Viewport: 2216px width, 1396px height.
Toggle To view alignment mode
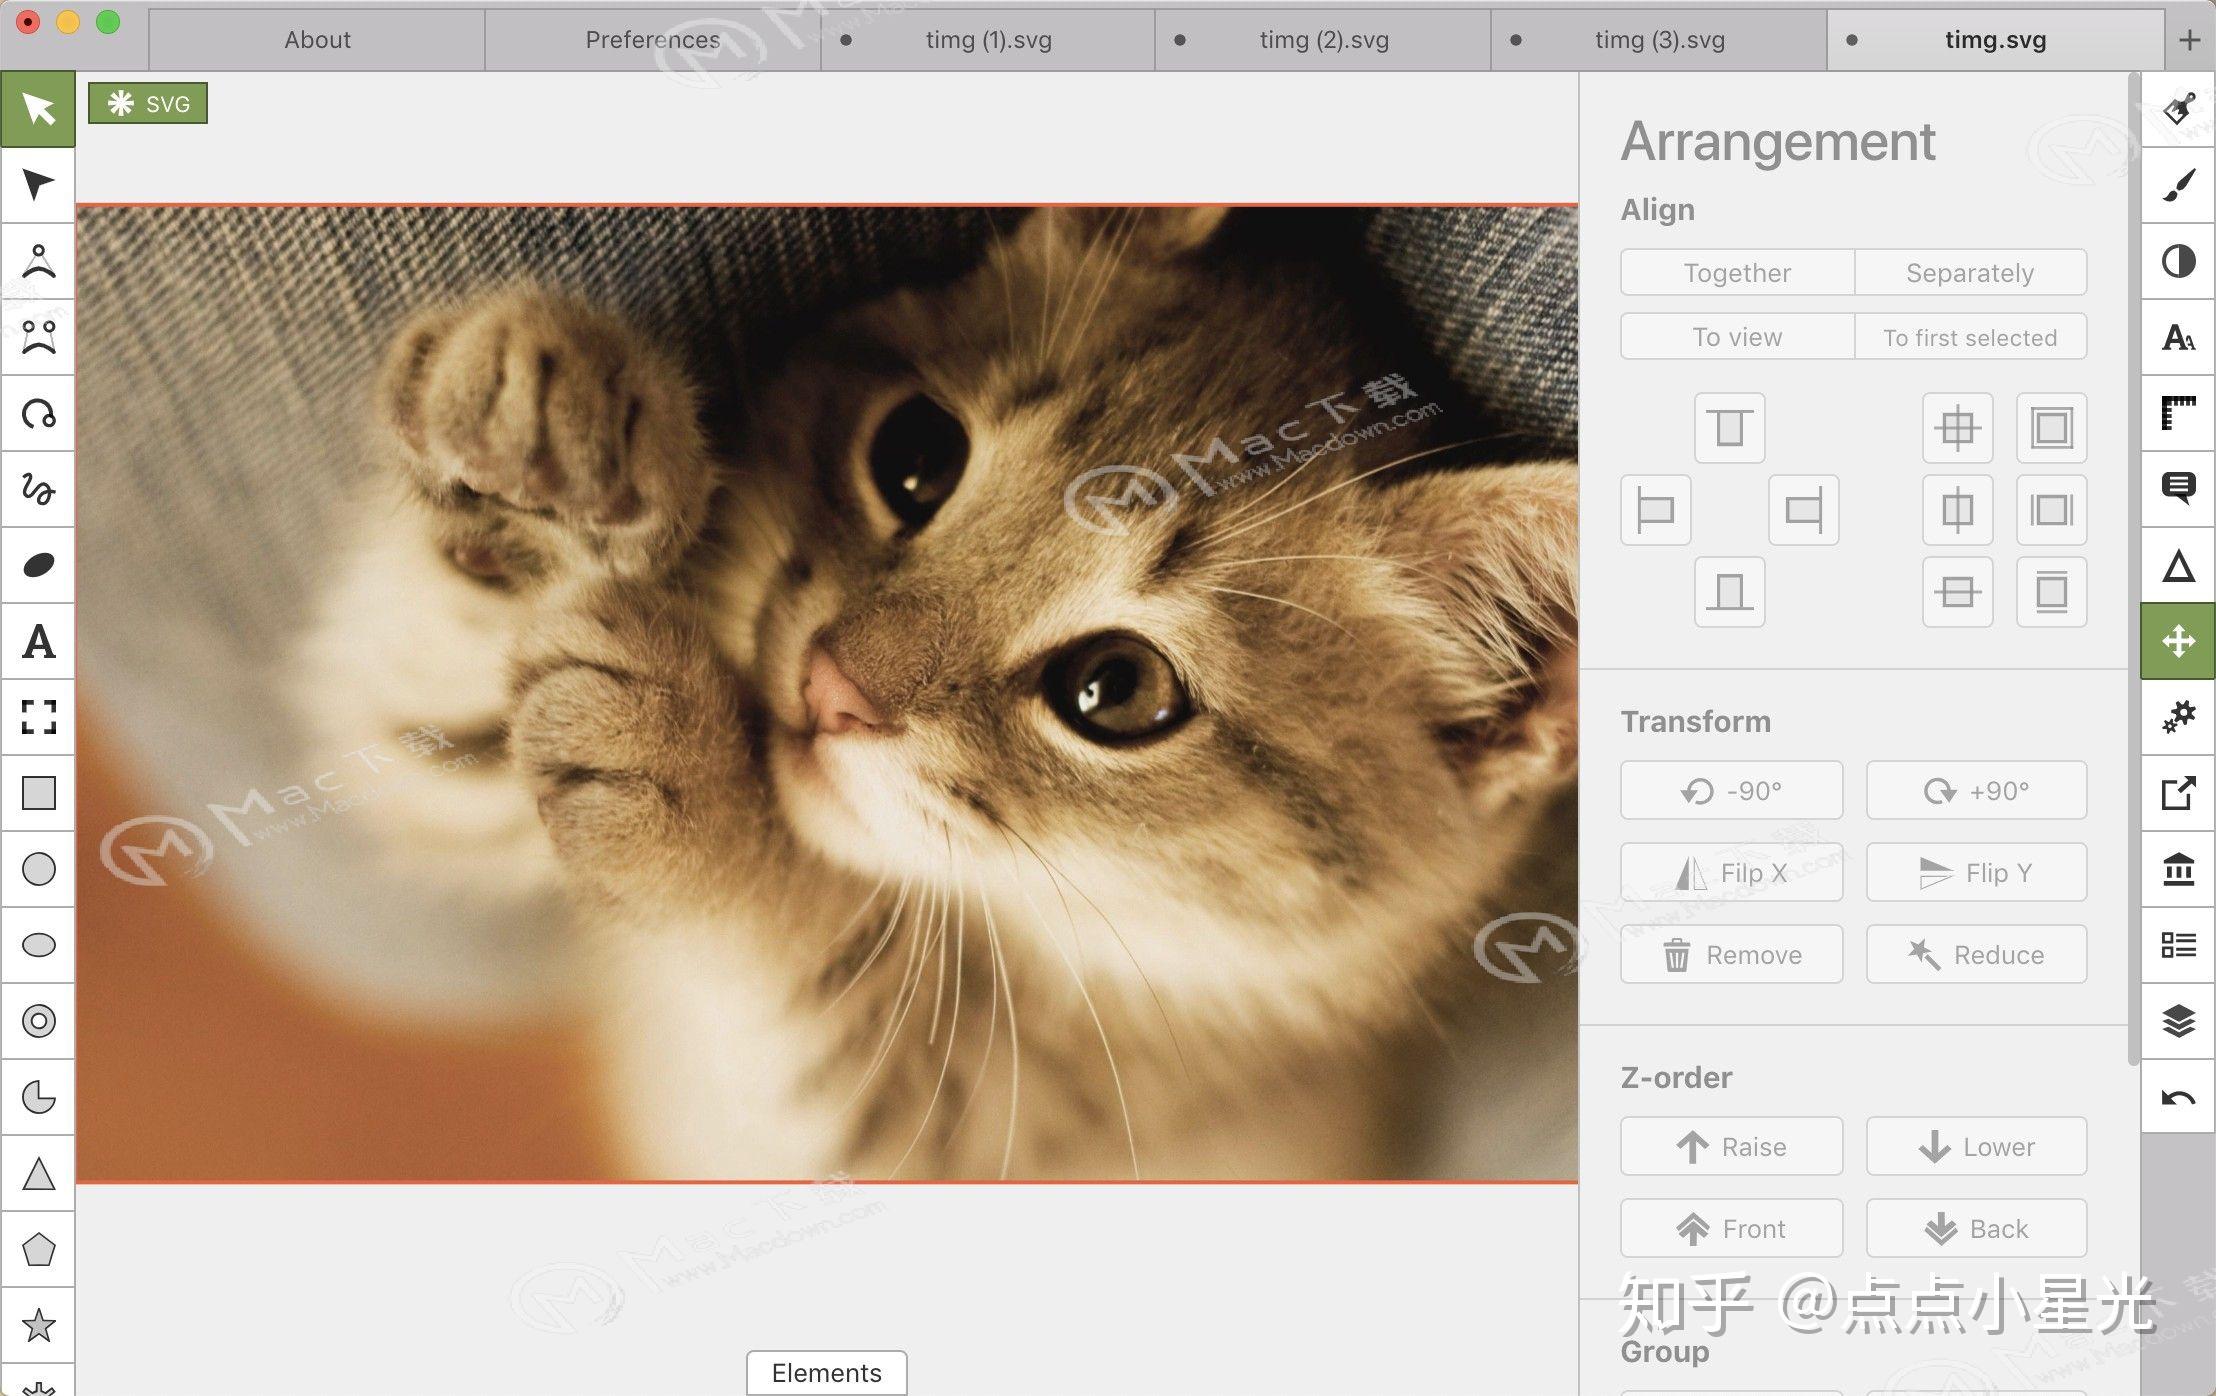point(1738,338)
